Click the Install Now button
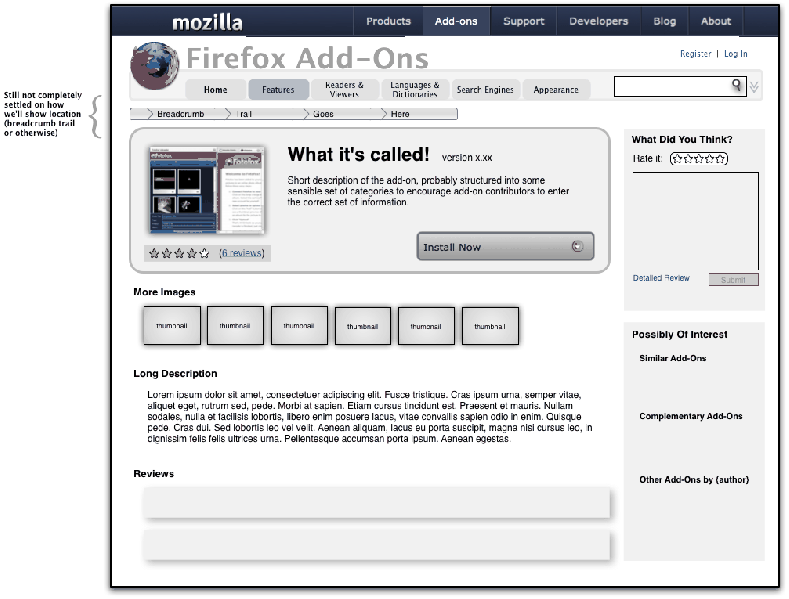789x599 pixels. [505, 247]
